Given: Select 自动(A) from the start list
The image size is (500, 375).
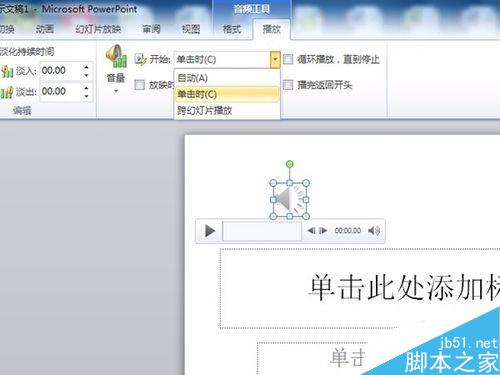Looking at the screenshot, I should pyautogui.click(x=227, y=78).
